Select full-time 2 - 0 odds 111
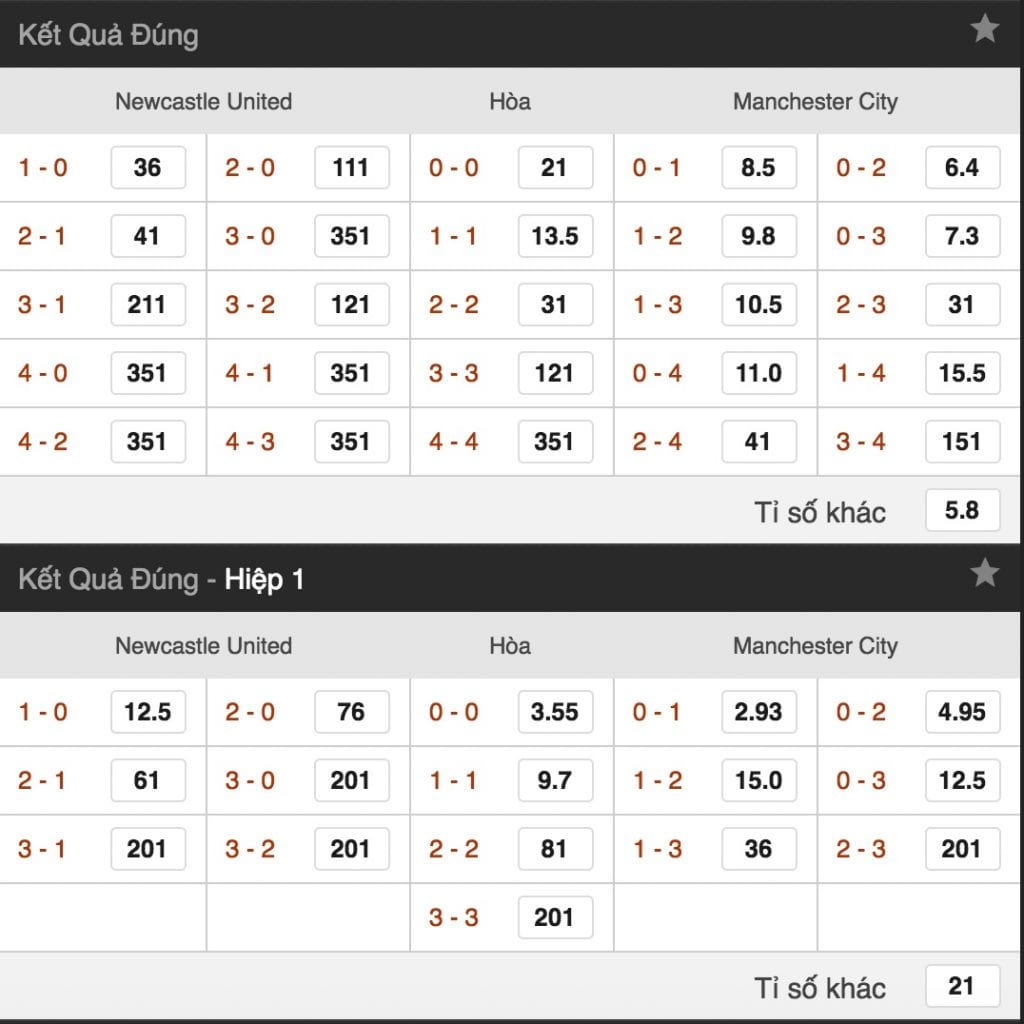The width and height of the screenshot is (1024, 1024). 351,168
